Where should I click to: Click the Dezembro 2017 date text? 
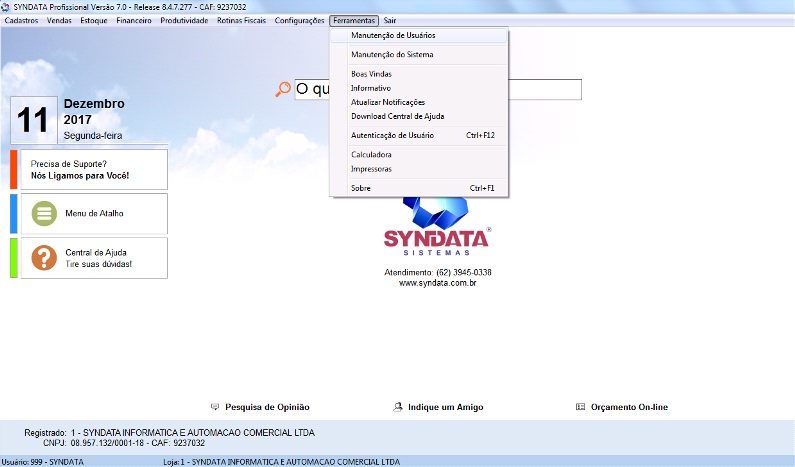(x=94, y=112)
